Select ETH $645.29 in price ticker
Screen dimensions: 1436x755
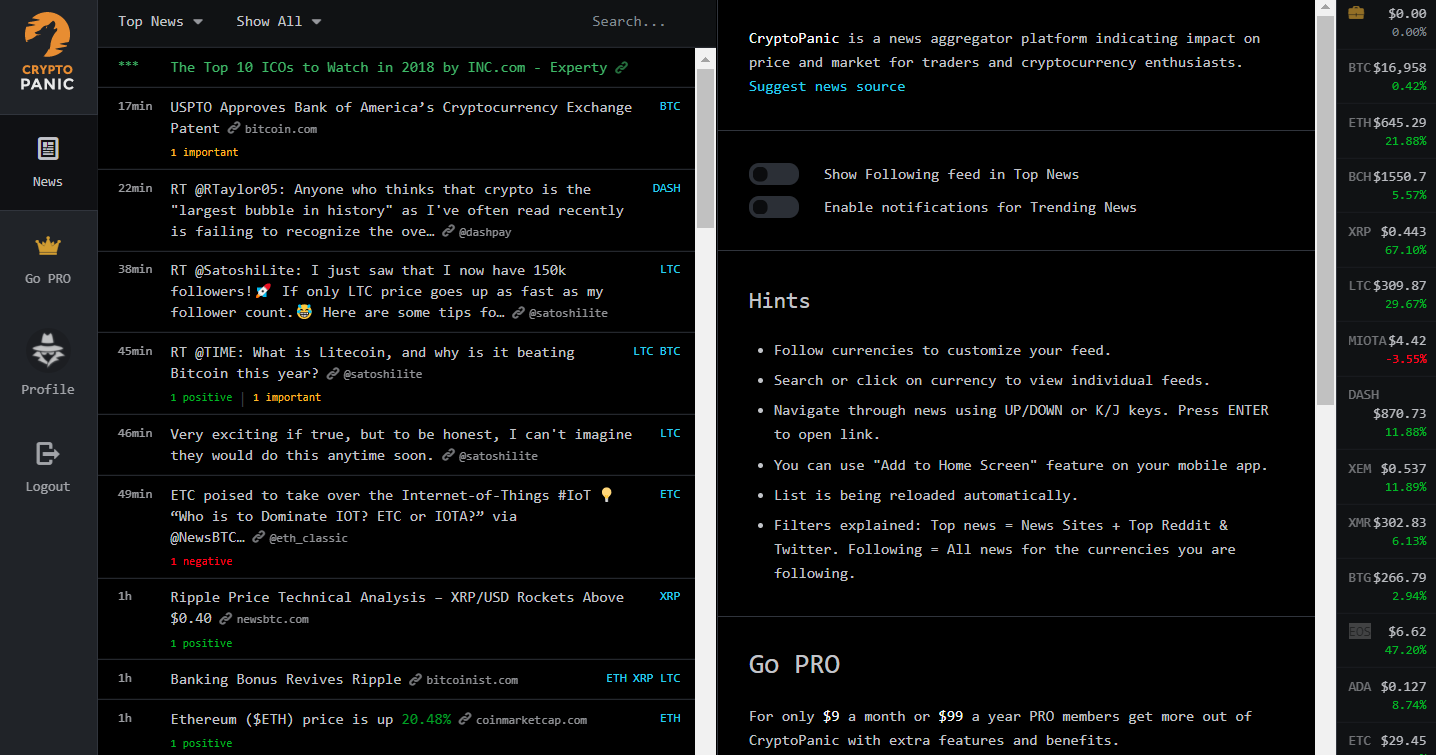tap(1386, 131)
